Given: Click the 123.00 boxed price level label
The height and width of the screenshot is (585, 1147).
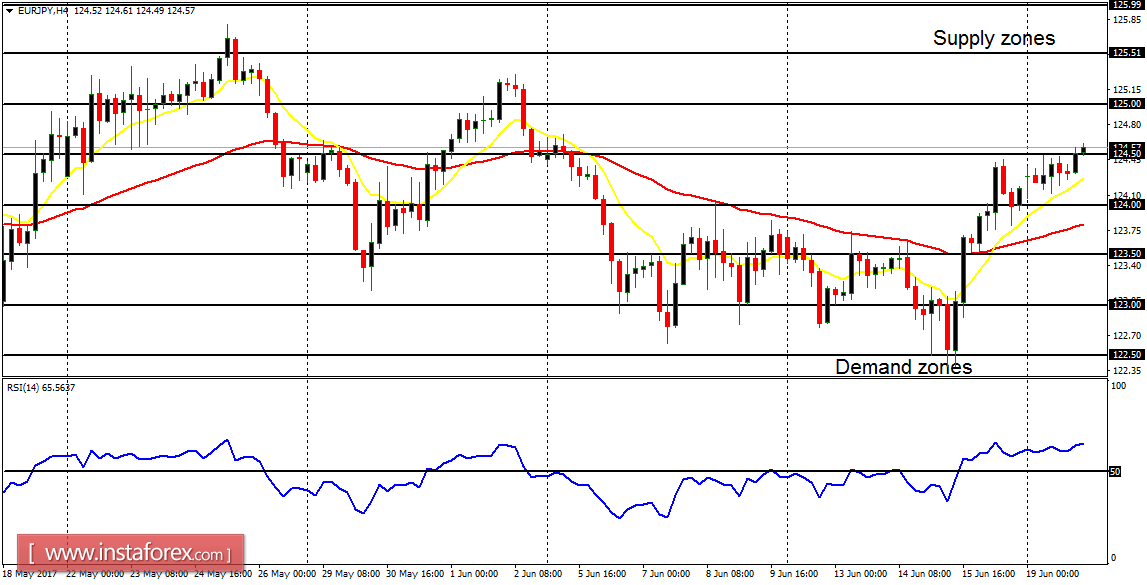Looking at the screenshot, I should (1127, 304).
